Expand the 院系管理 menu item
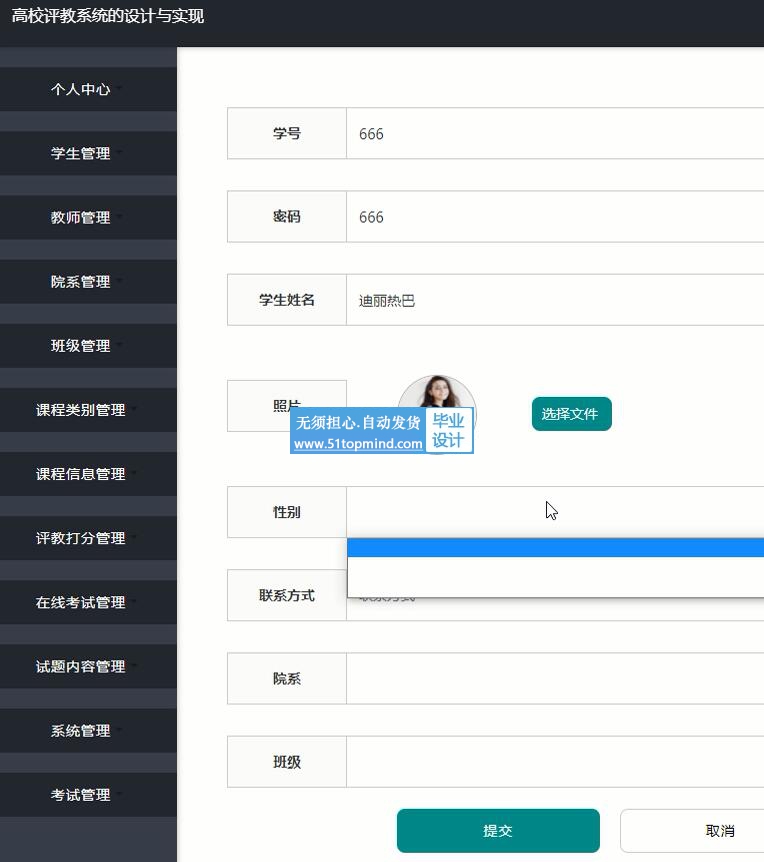764x862 pixels. coord(88,281)
